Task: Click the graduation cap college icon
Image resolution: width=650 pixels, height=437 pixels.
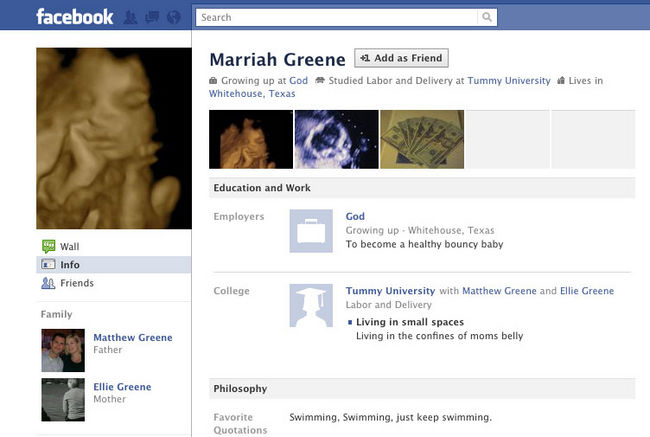Action: point(311,306)
